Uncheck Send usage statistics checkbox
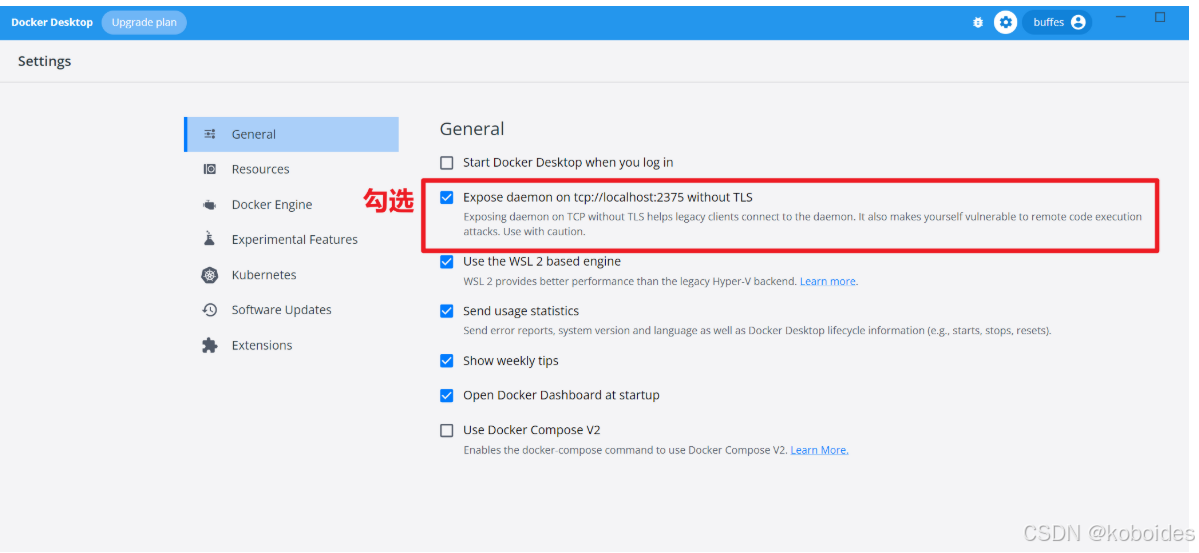The image size is (1199, 553). (447, 311)
